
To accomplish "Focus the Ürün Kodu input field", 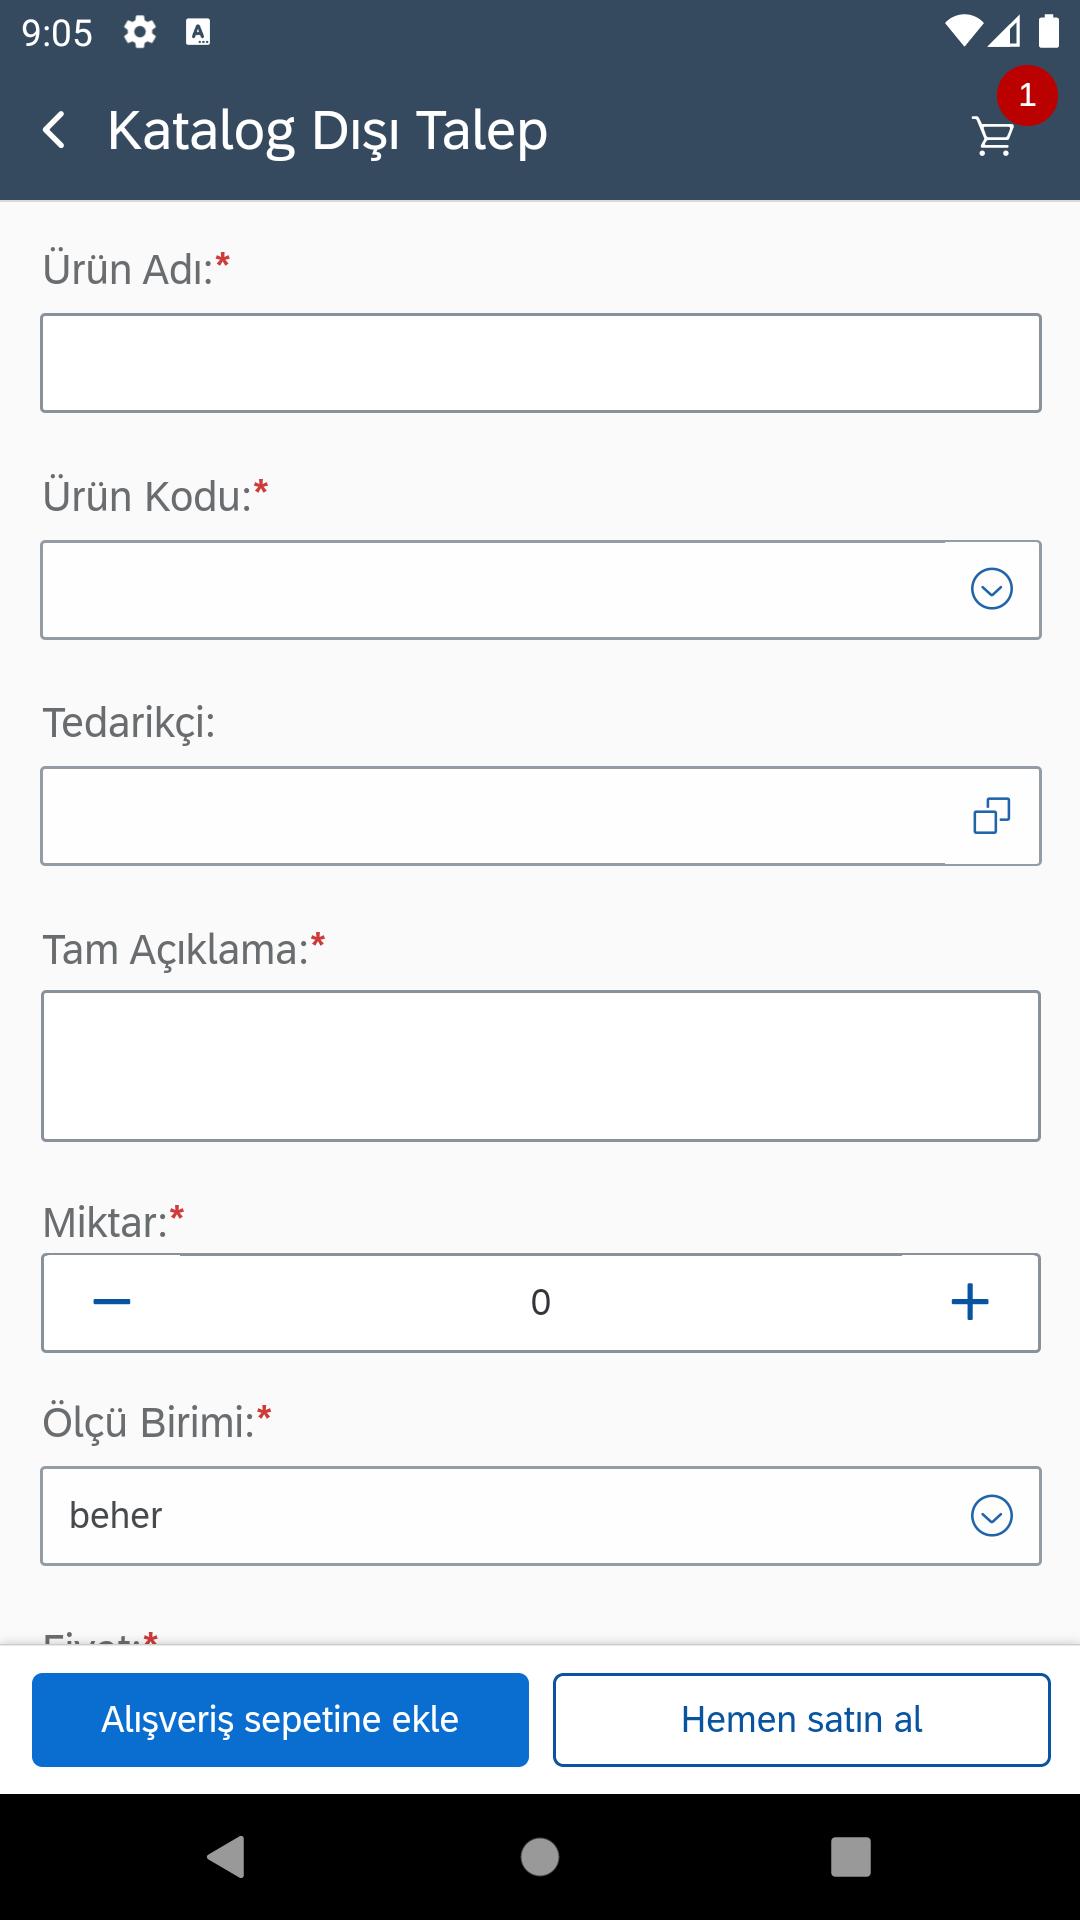I will (494, 590).
